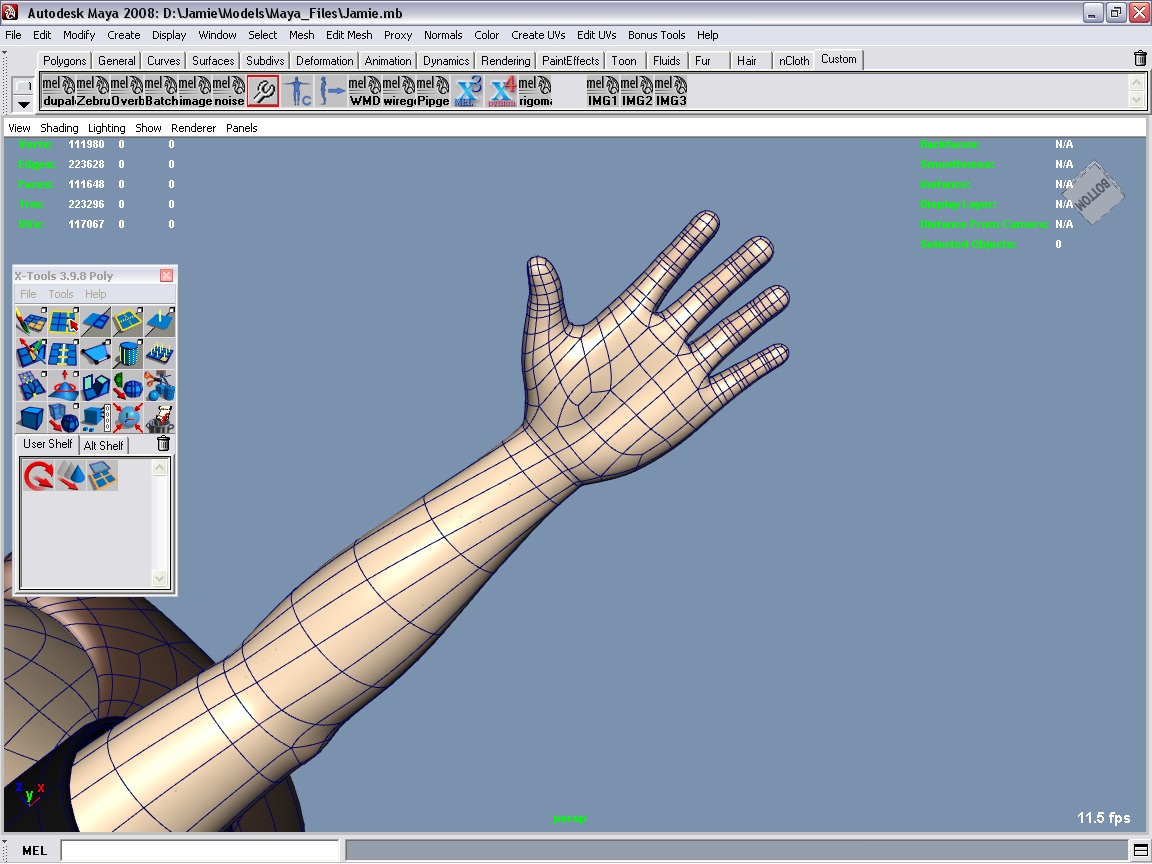Select X-Tools blue cylinder tool

[x=127, y=354]
